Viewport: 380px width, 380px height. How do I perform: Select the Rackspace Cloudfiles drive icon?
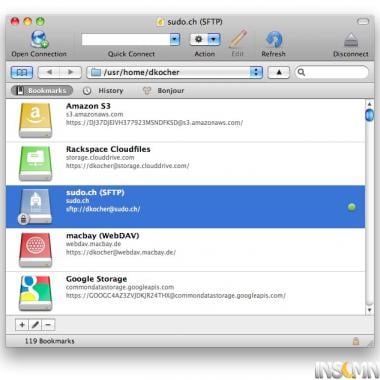click(x=36, y=164)
